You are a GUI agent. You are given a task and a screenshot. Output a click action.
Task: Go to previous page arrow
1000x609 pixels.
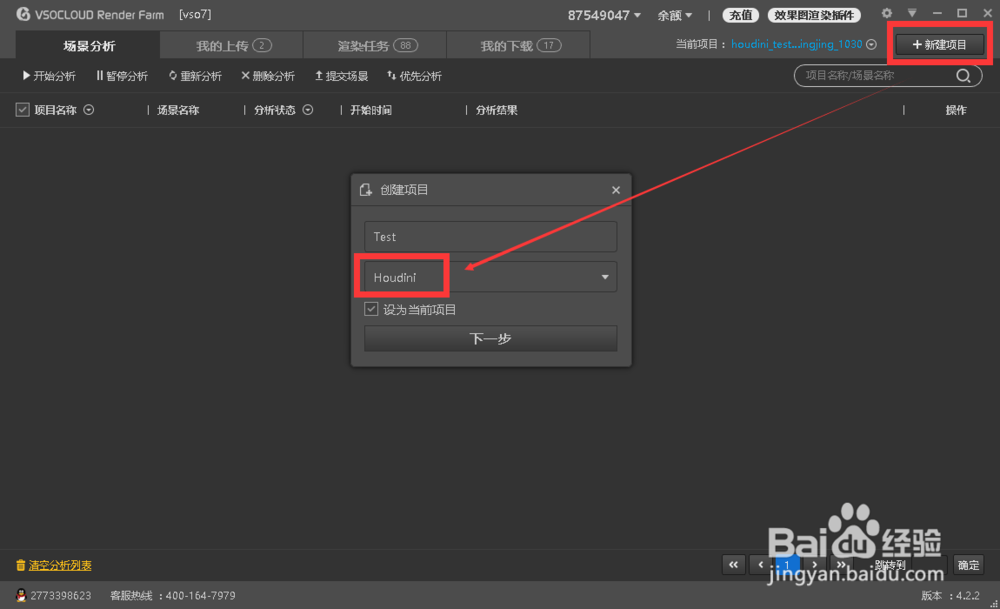coord(760,564)
